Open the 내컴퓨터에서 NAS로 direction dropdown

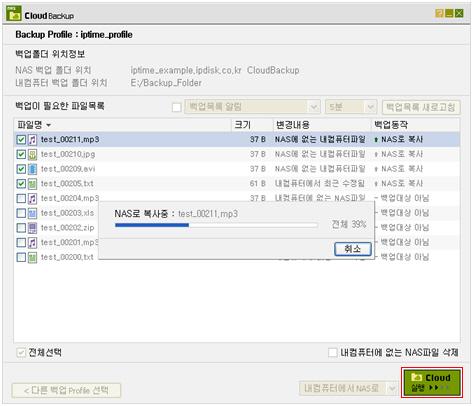tap(348, 388)
